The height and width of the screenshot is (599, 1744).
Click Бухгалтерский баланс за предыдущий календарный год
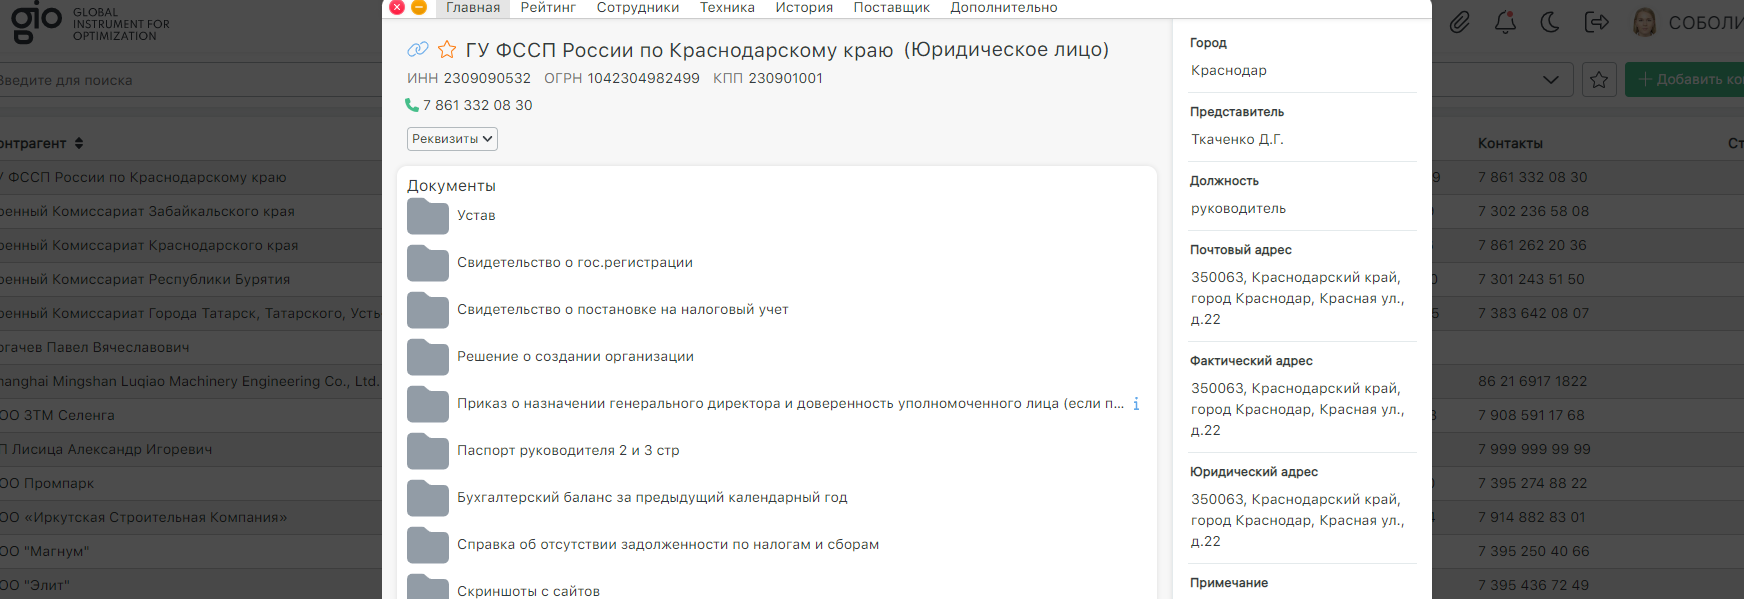pyautogui.click(x=652, y=498)
